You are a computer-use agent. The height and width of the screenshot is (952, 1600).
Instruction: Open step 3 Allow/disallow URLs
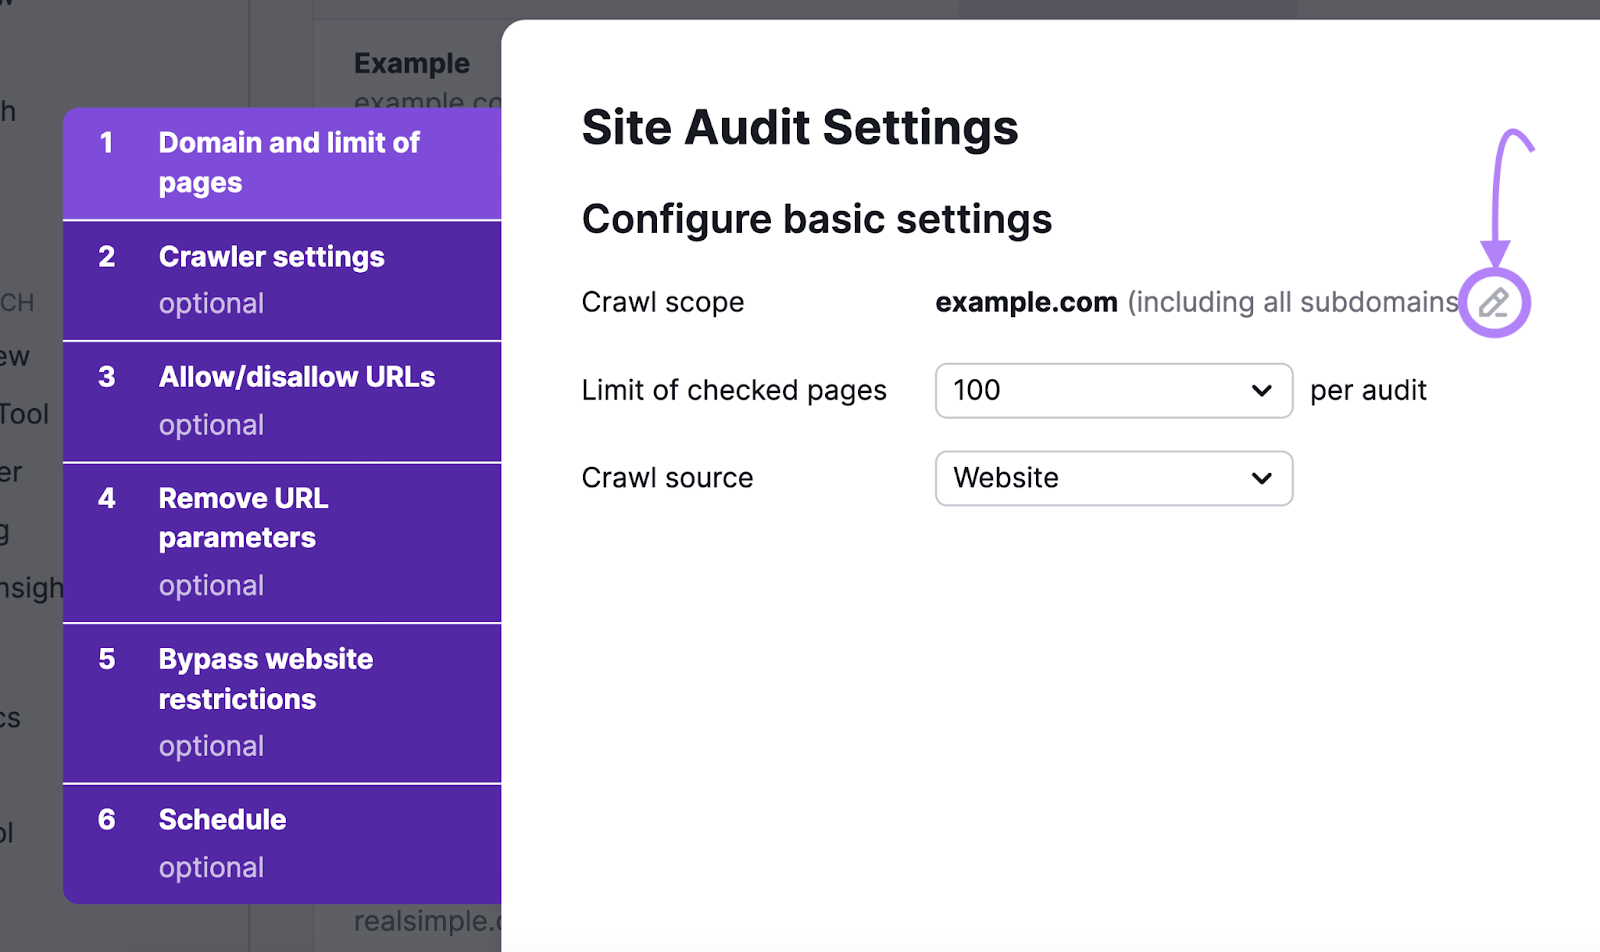pos(282,402)
